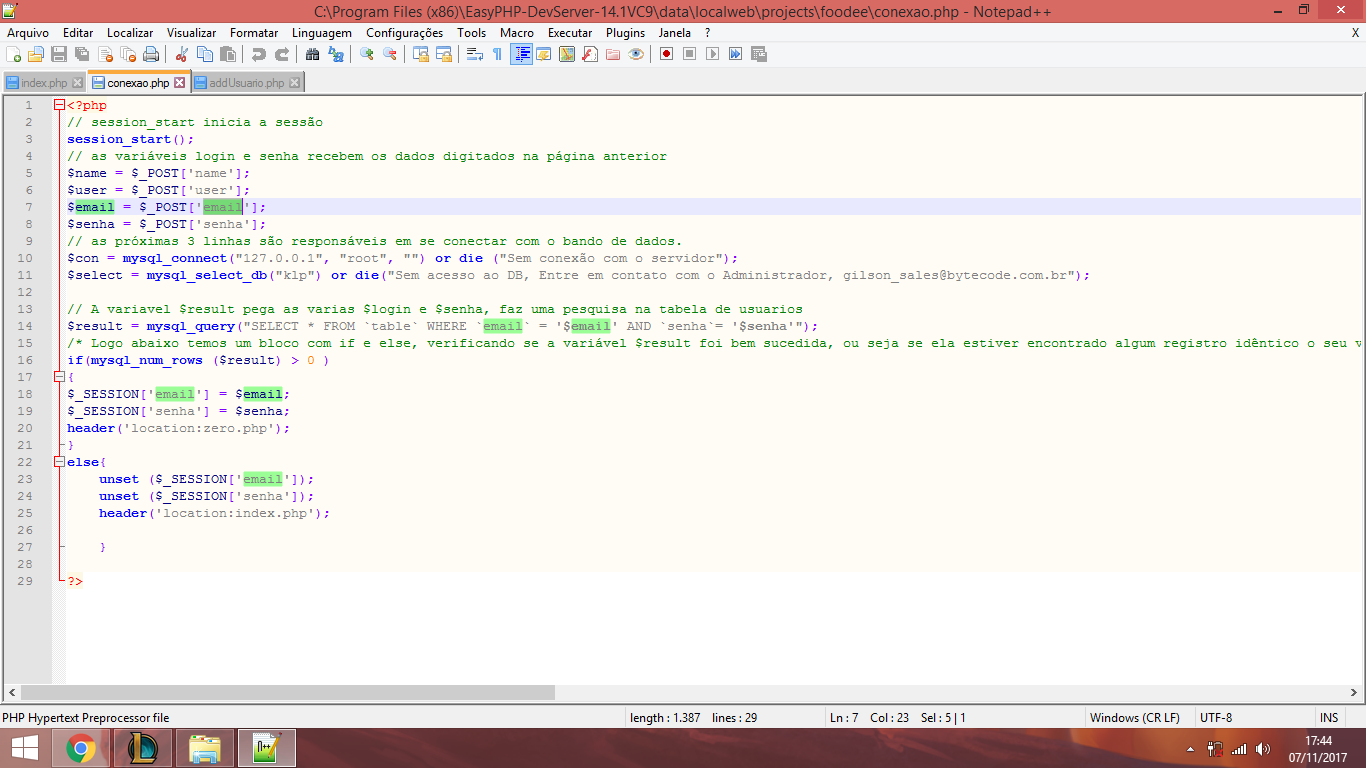Toggle the indent guide button
Screen dimensions: 1366x768
coord(521,54)
